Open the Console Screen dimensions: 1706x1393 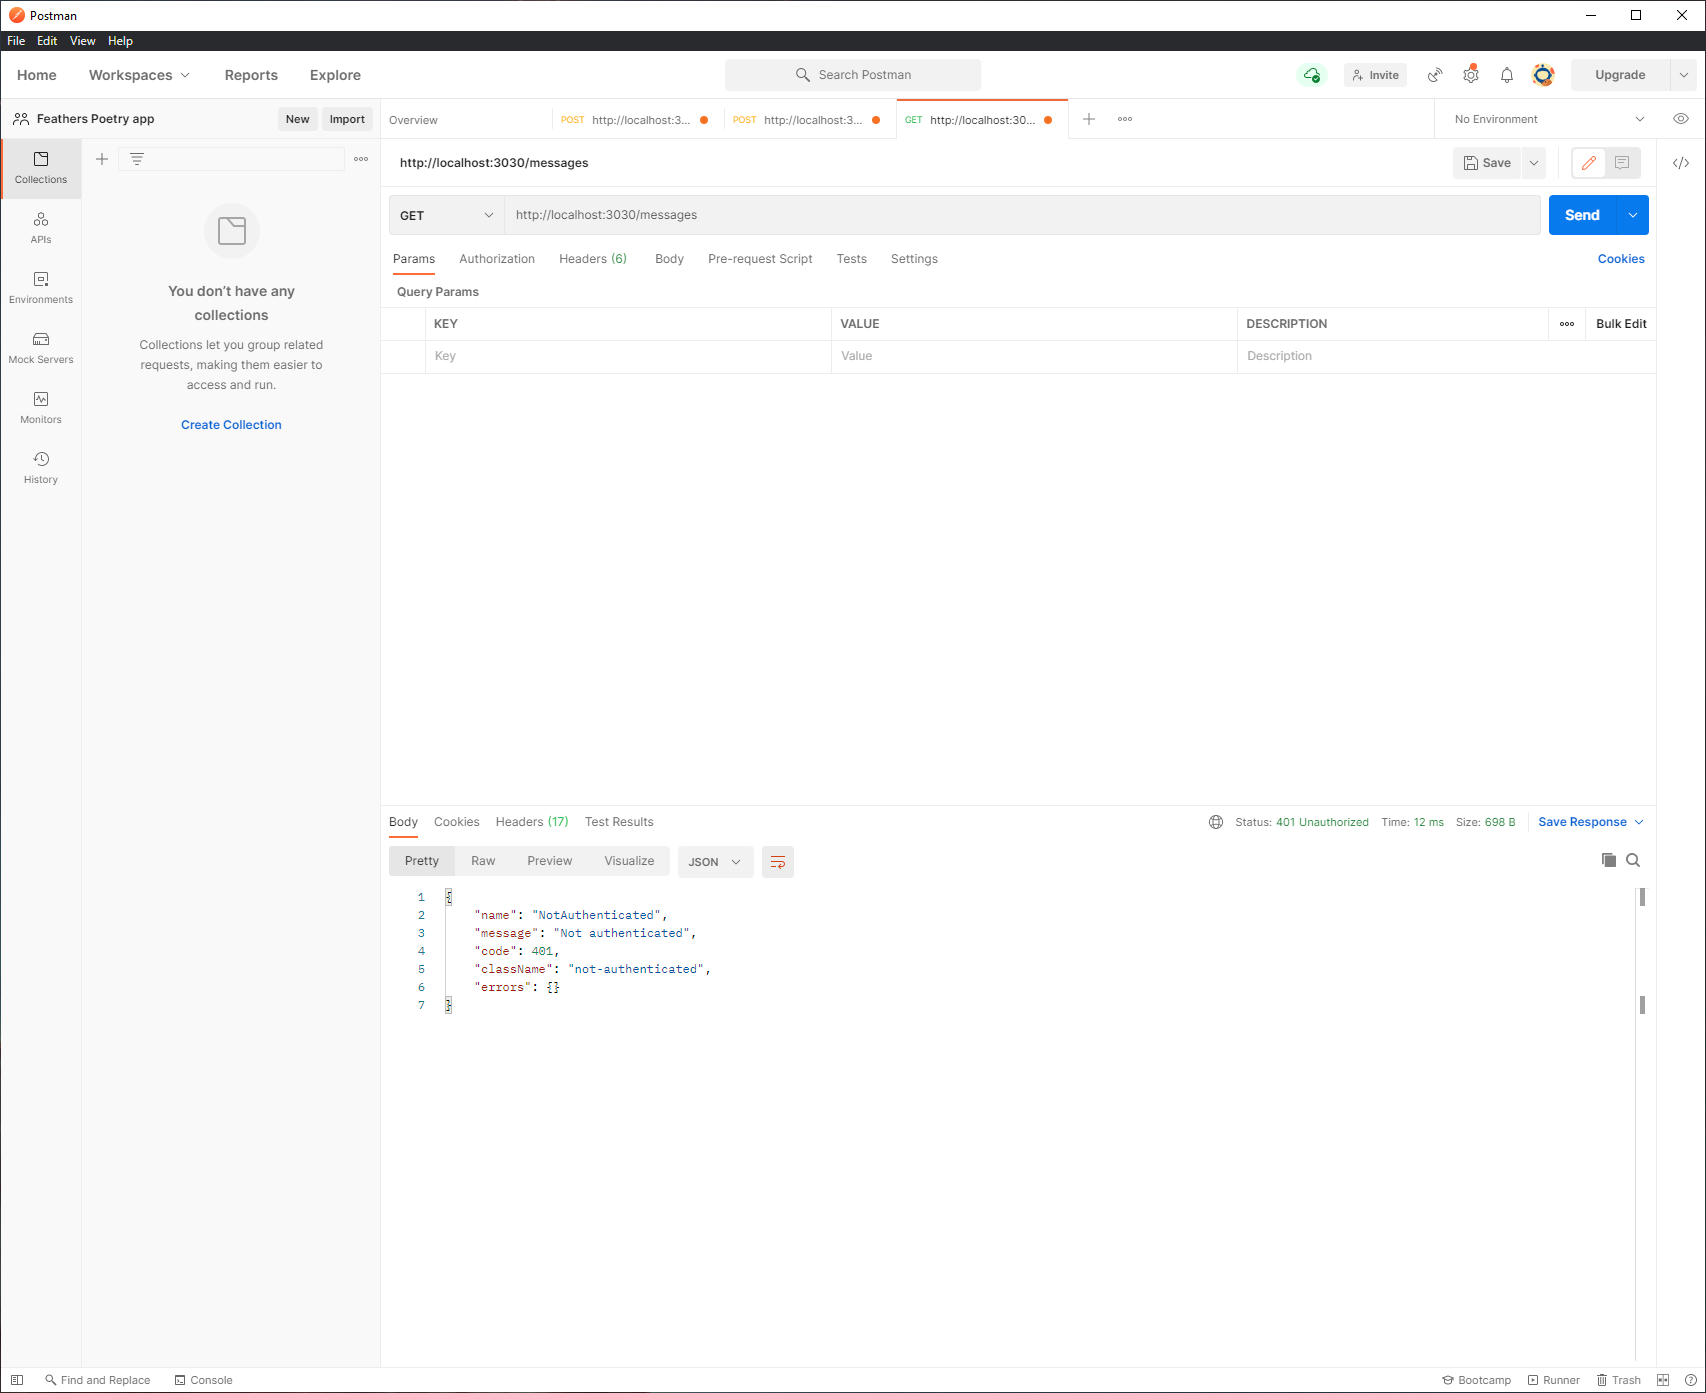(203, 1380)
